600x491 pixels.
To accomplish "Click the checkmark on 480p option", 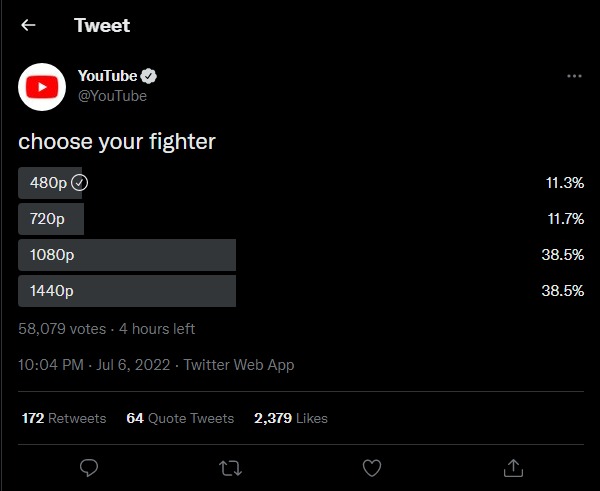I will point(80,183).
